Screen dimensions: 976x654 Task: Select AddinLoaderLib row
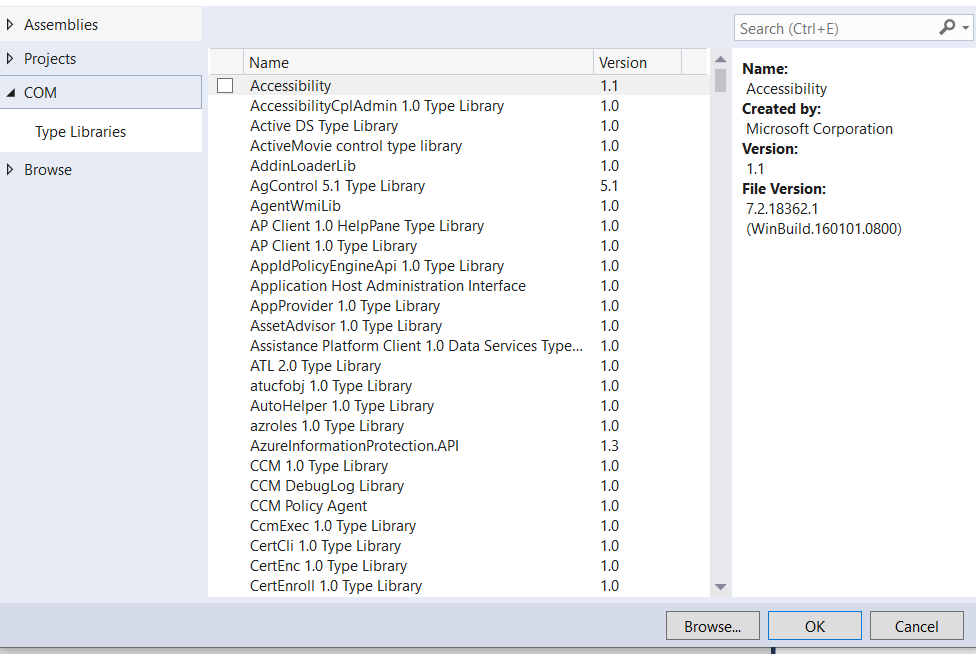click(x=459, y=166)
